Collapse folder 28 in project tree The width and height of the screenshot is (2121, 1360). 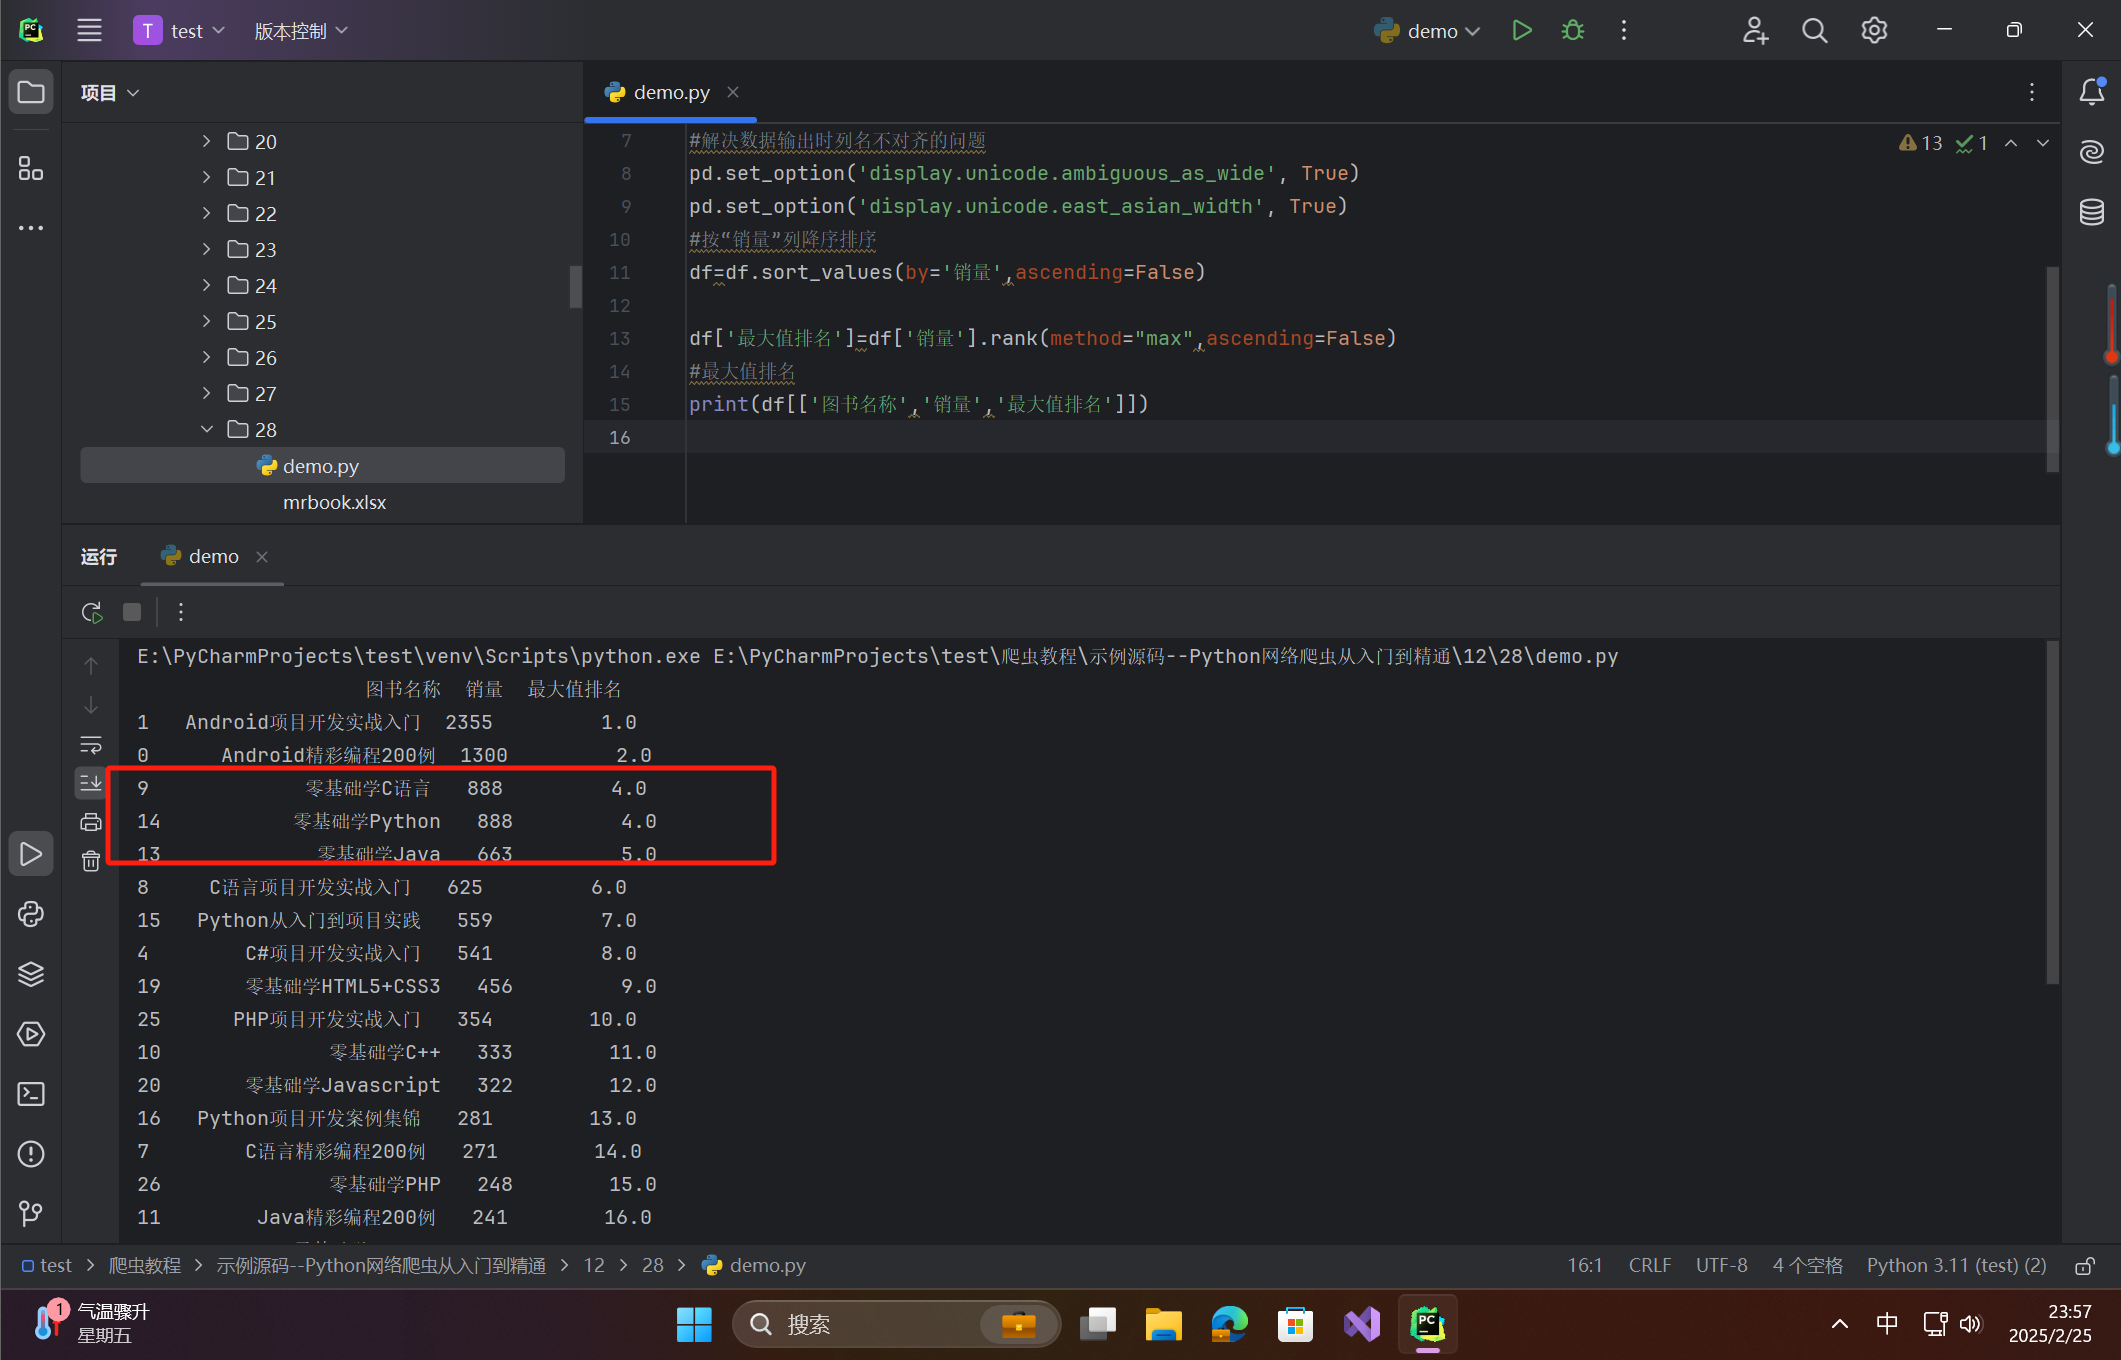click(207, 429)
